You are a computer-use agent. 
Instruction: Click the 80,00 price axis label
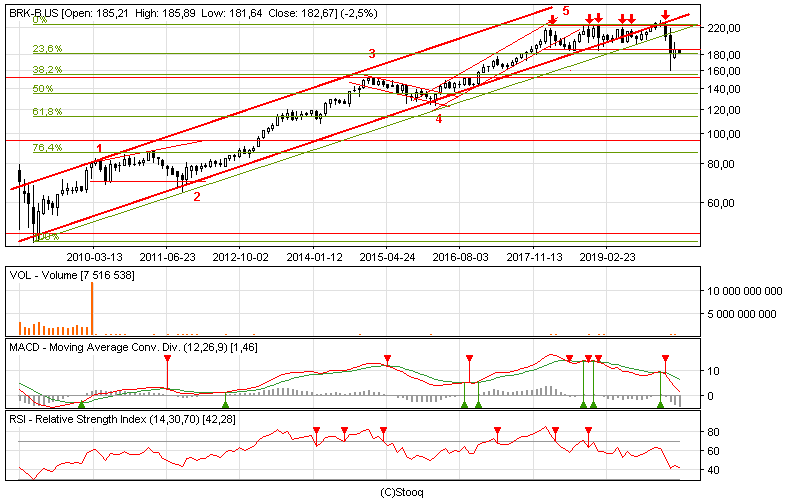720,164
